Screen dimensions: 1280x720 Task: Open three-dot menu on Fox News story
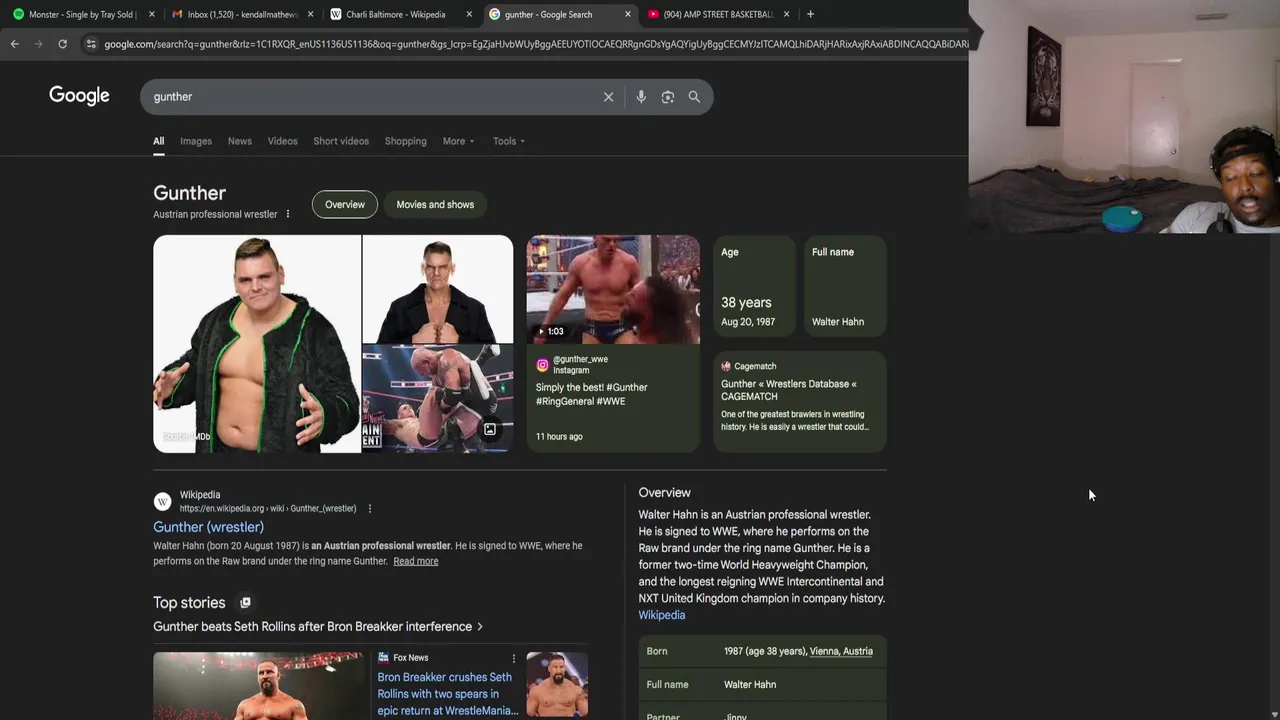click(x=514, y=658)
